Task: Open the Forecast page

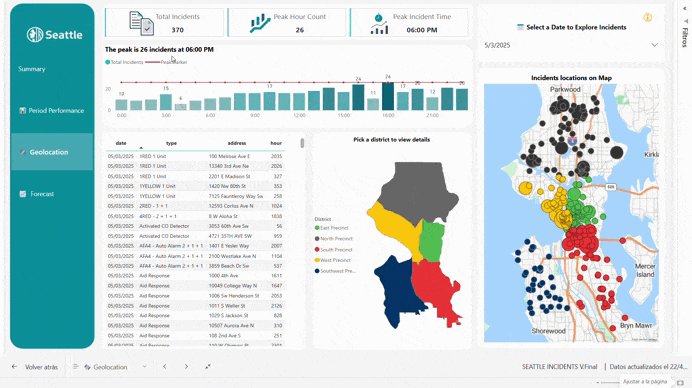Action: 42,194
